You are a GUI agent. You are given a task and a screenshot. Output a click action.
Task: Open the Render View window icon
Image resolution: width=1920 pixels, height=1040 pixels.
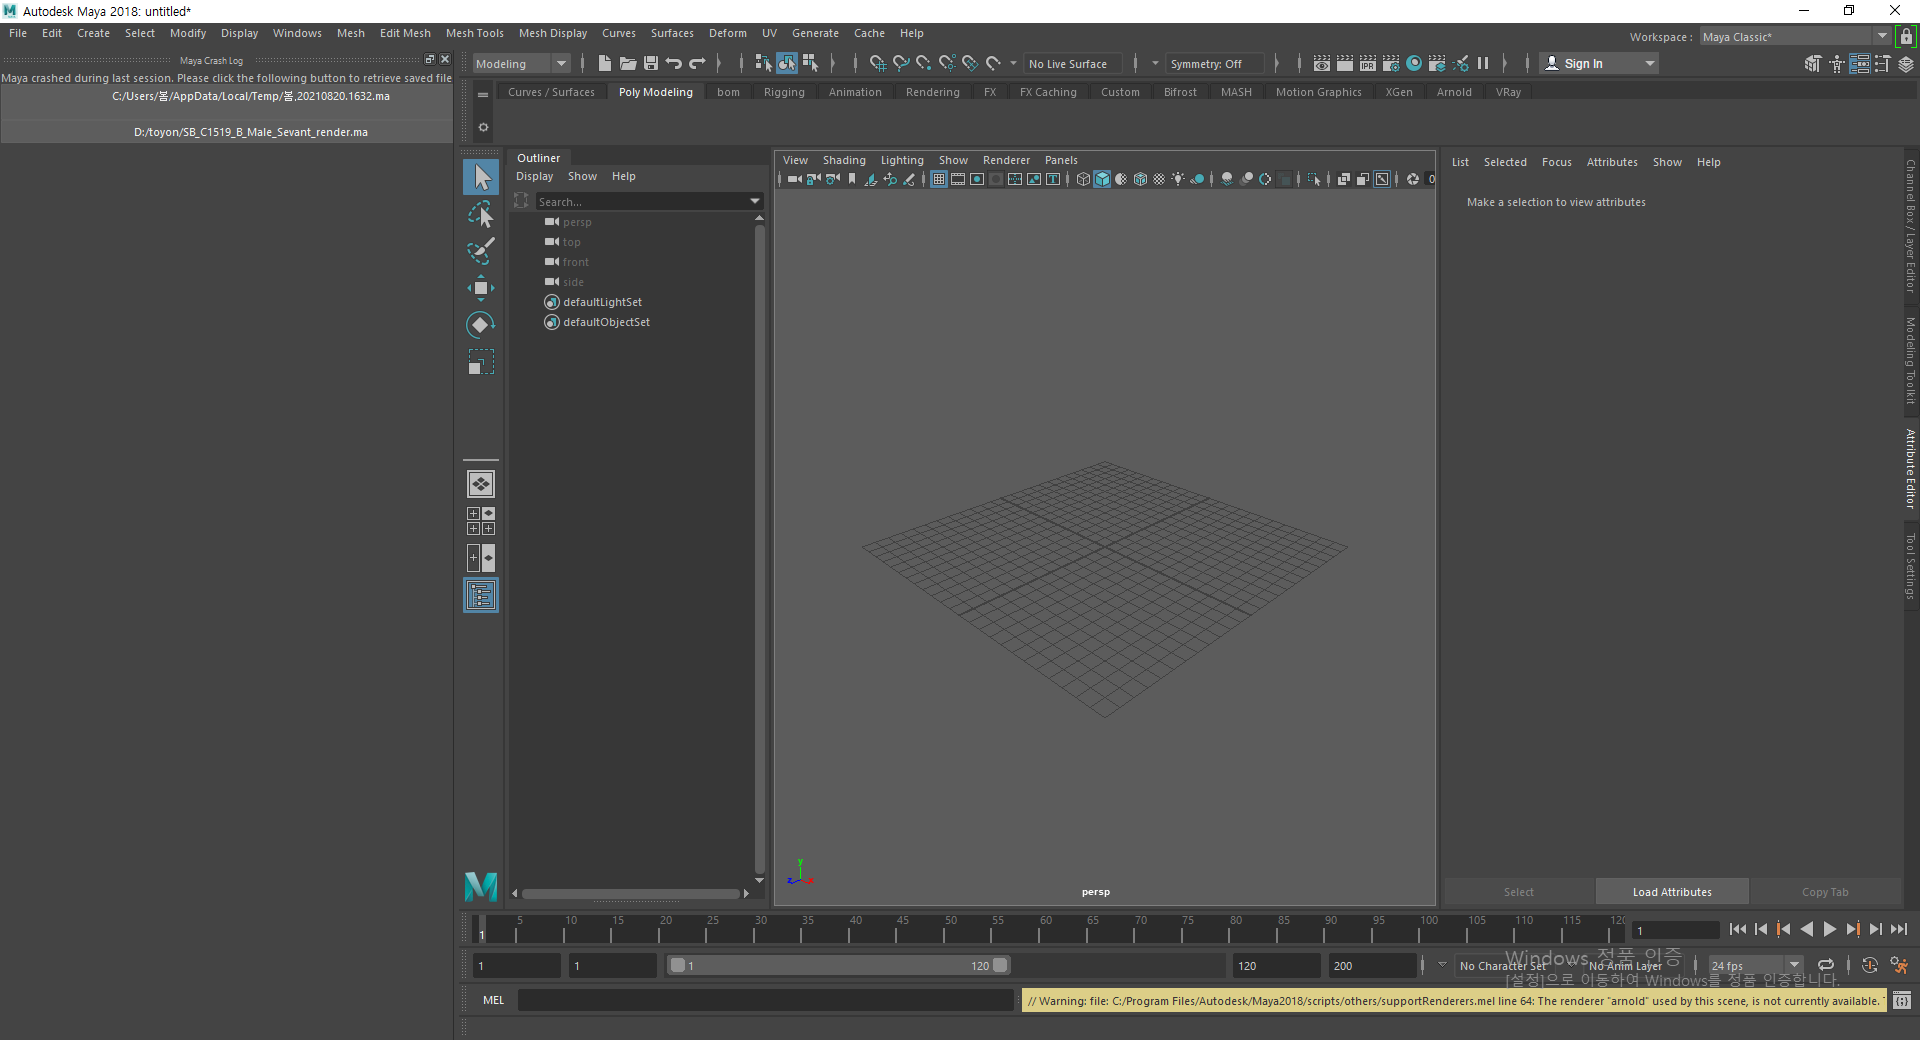(x=1321, y=63)
